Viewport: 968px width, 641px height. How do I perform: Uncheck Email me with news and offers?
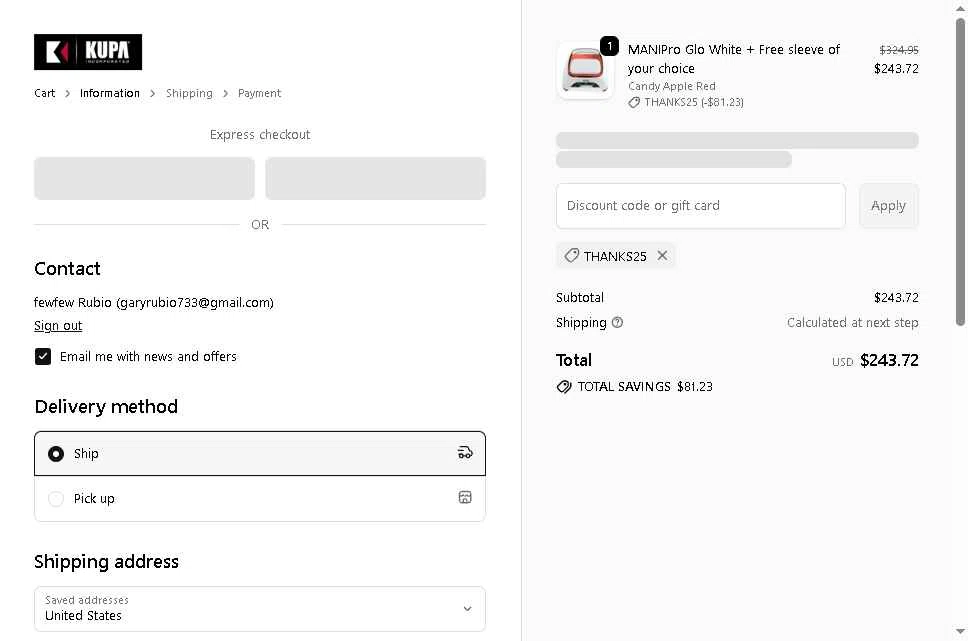tap(43, 356)
